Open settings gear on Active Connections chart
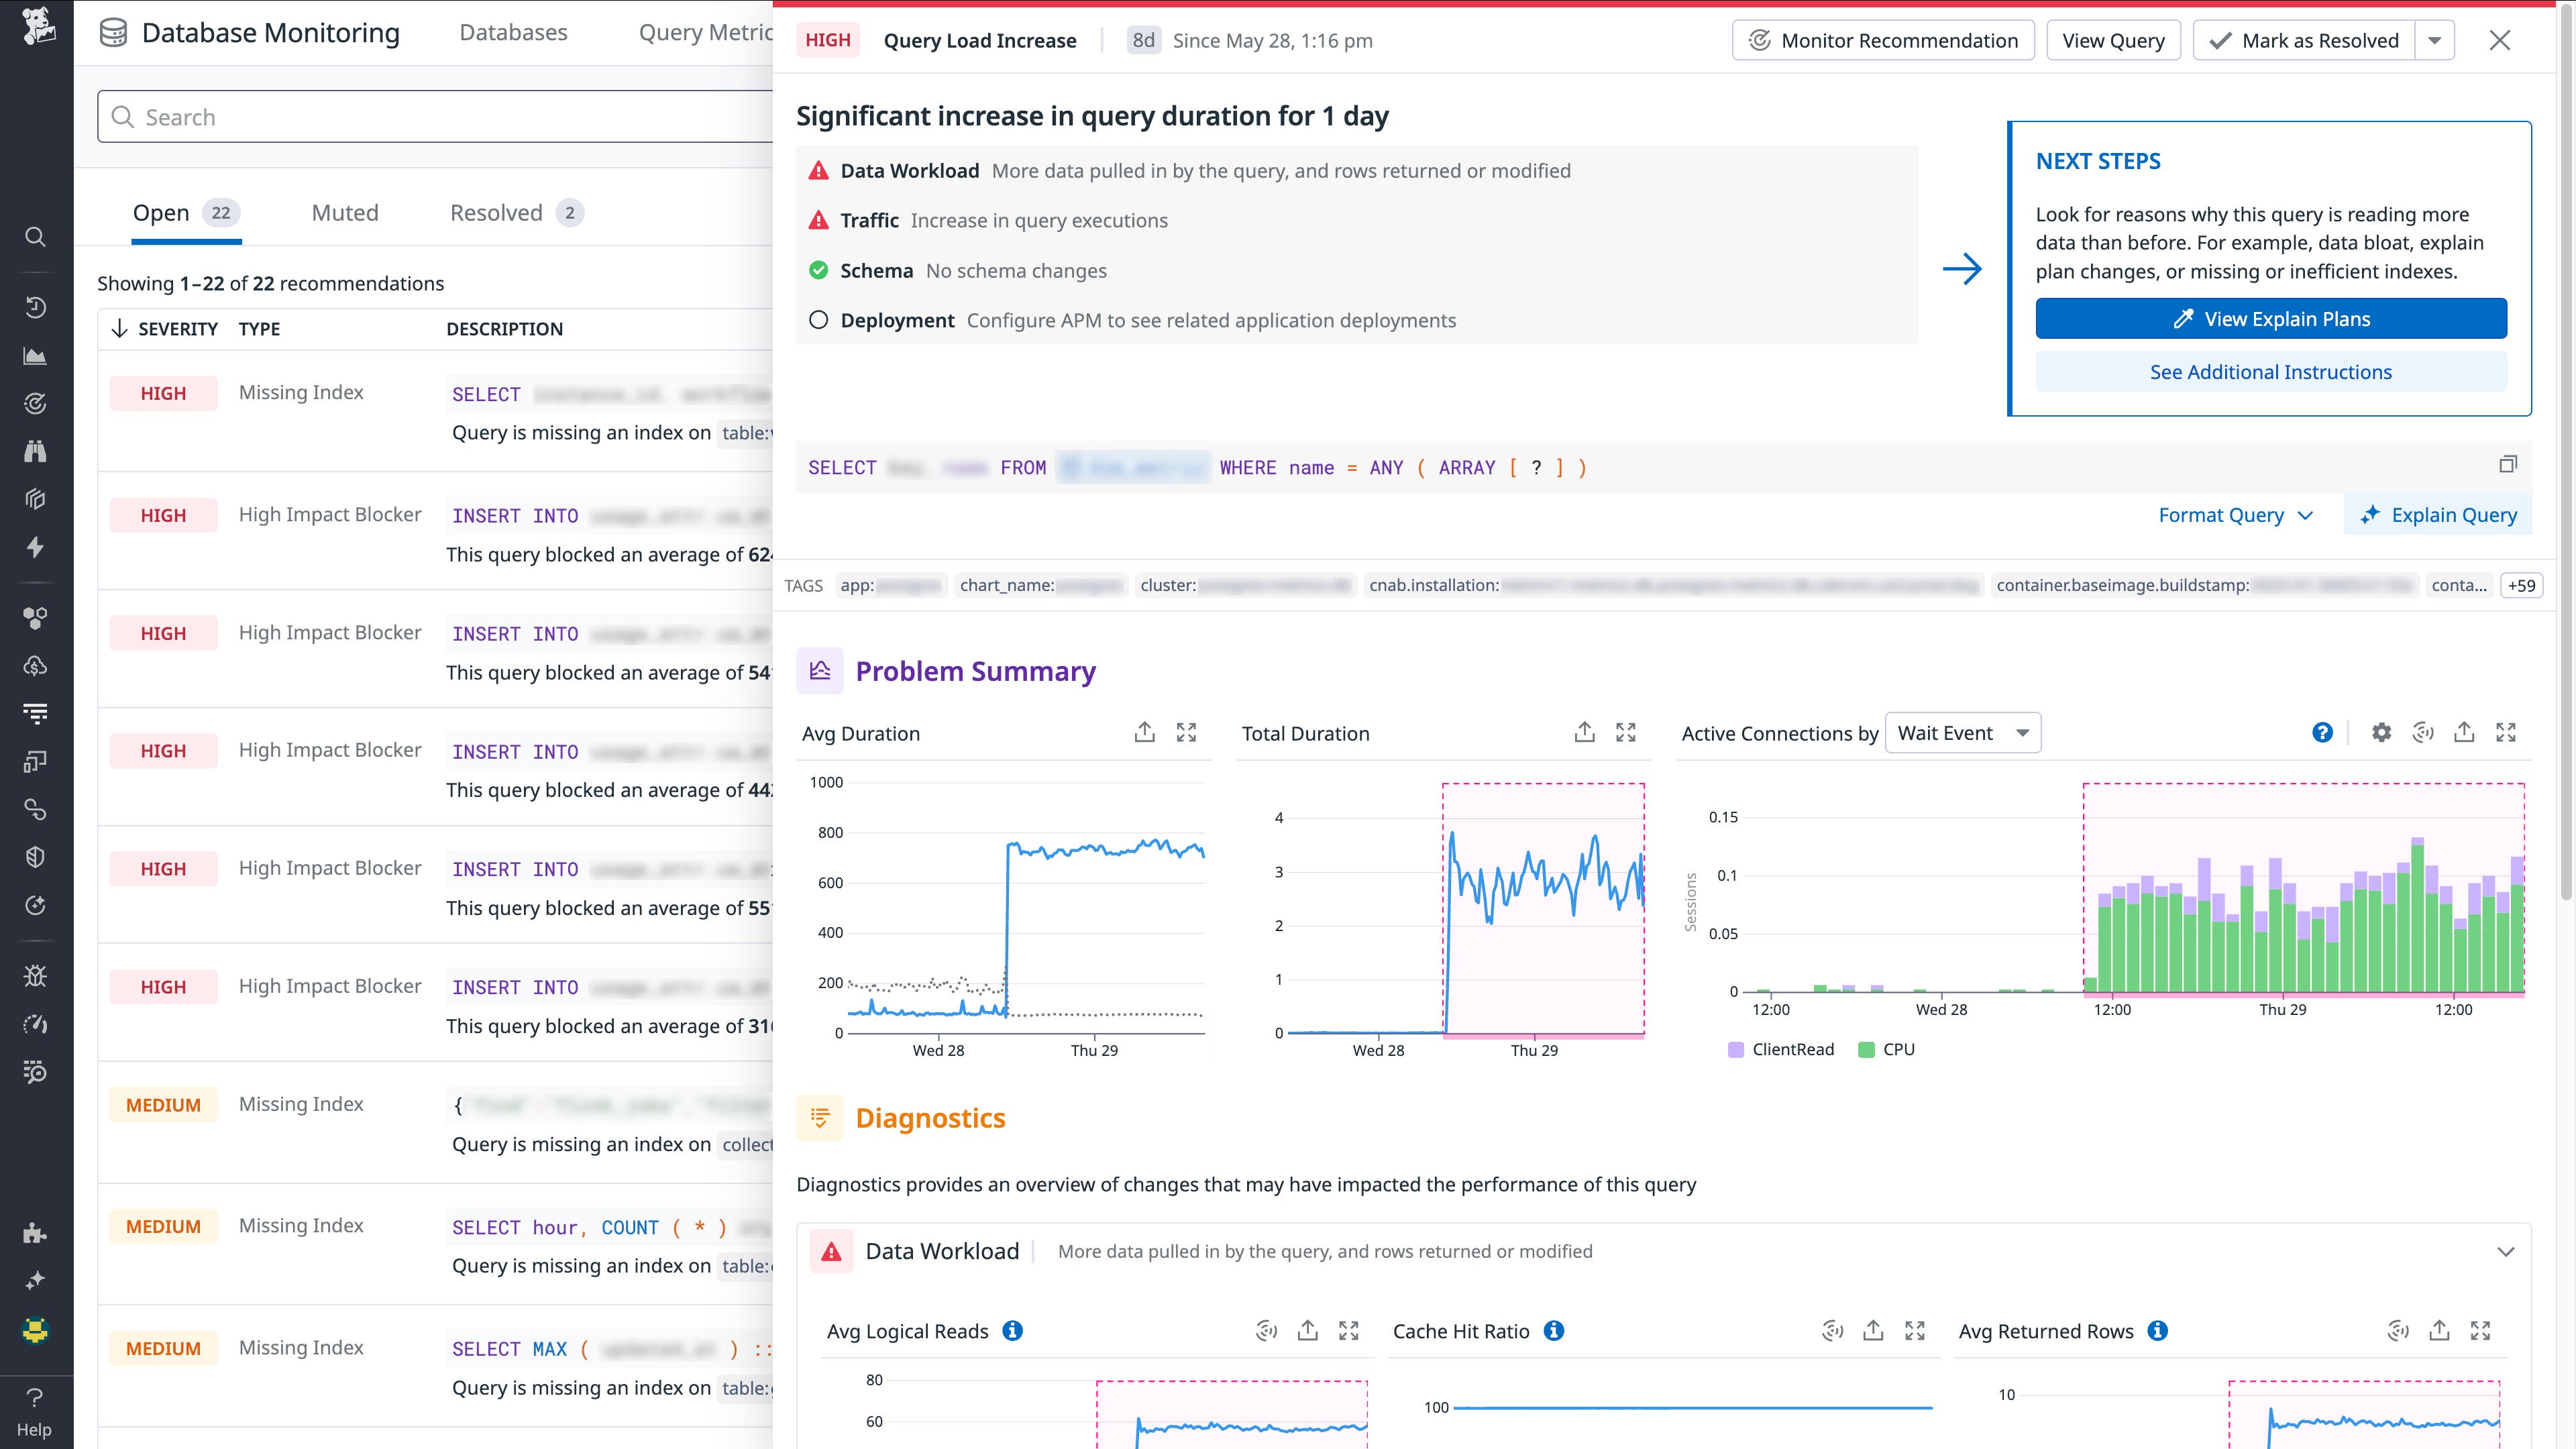 [2381, 732]
